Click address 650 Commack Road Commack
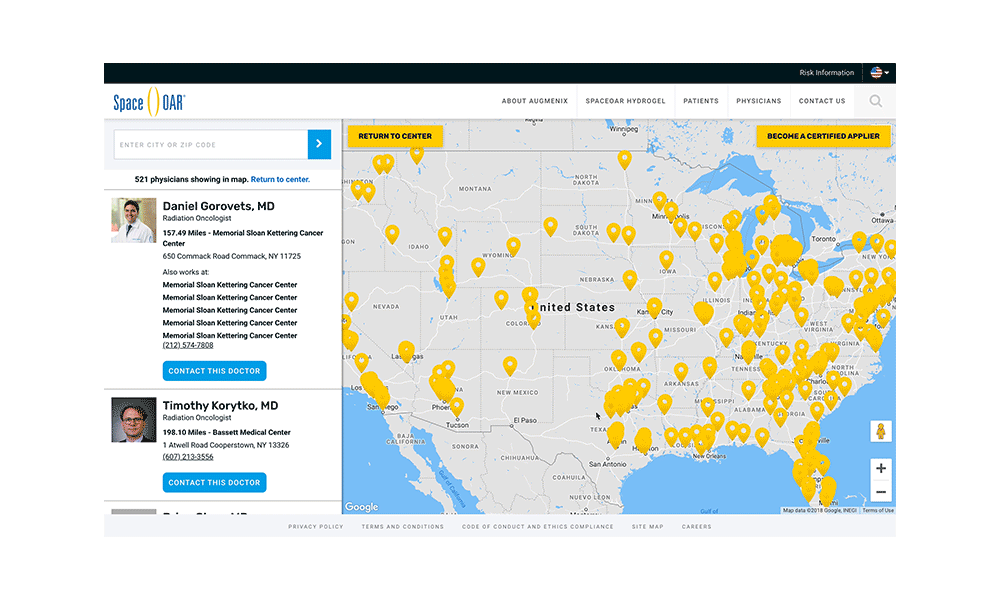The height and width of the screenshot is (599, 1000). [x=232, y=256]
